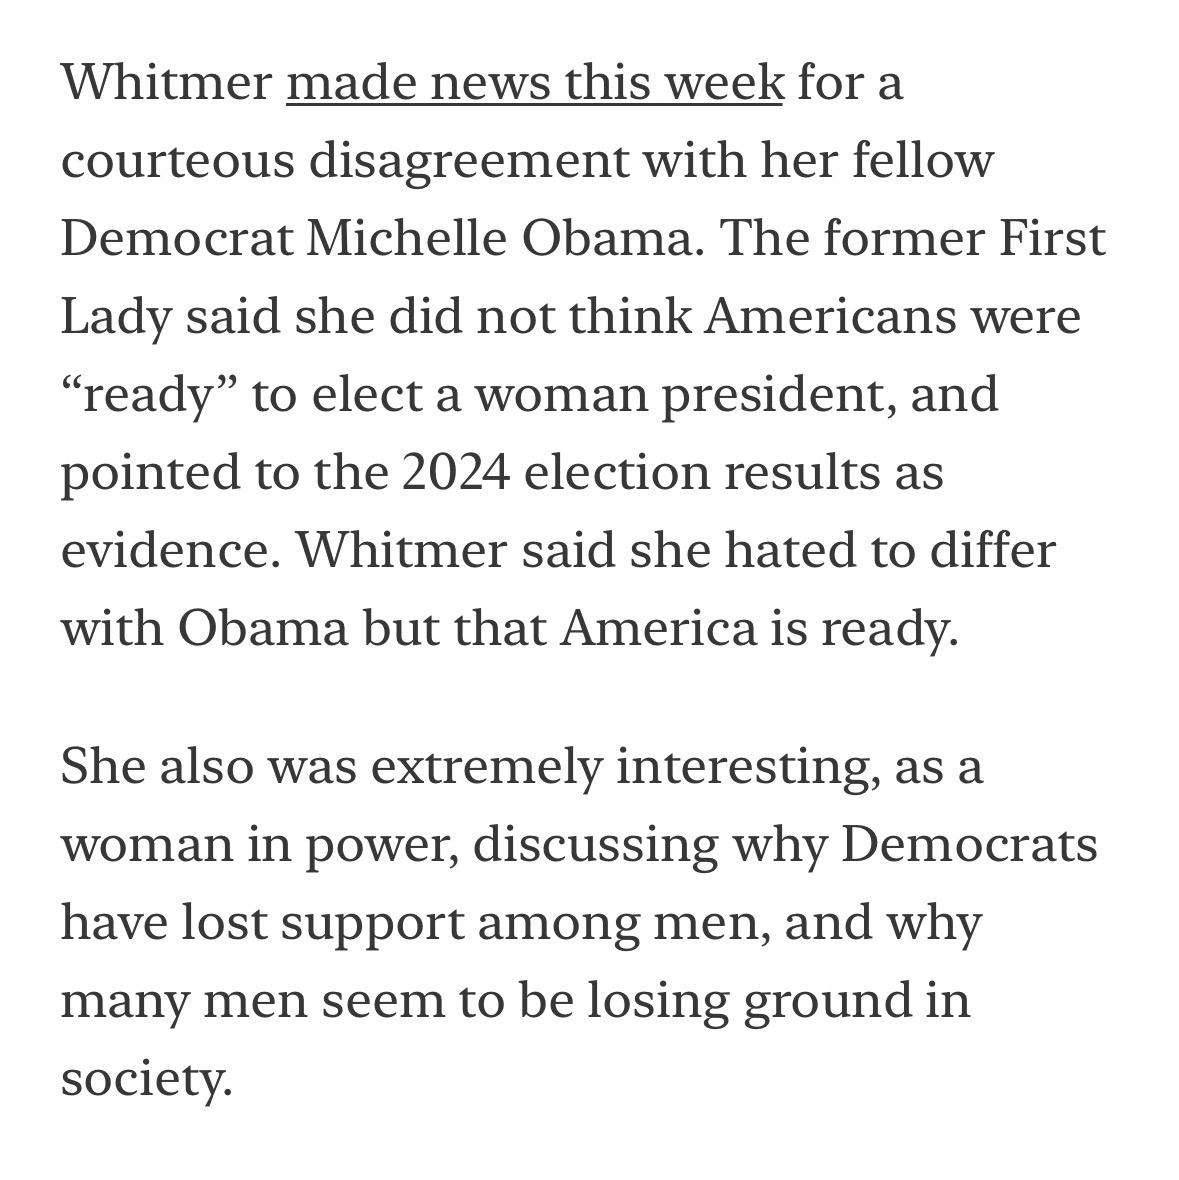Click the word "Democrats" in the second paragraph
Viewport: 1179px width, 1180px height.
tap(968, 845)
